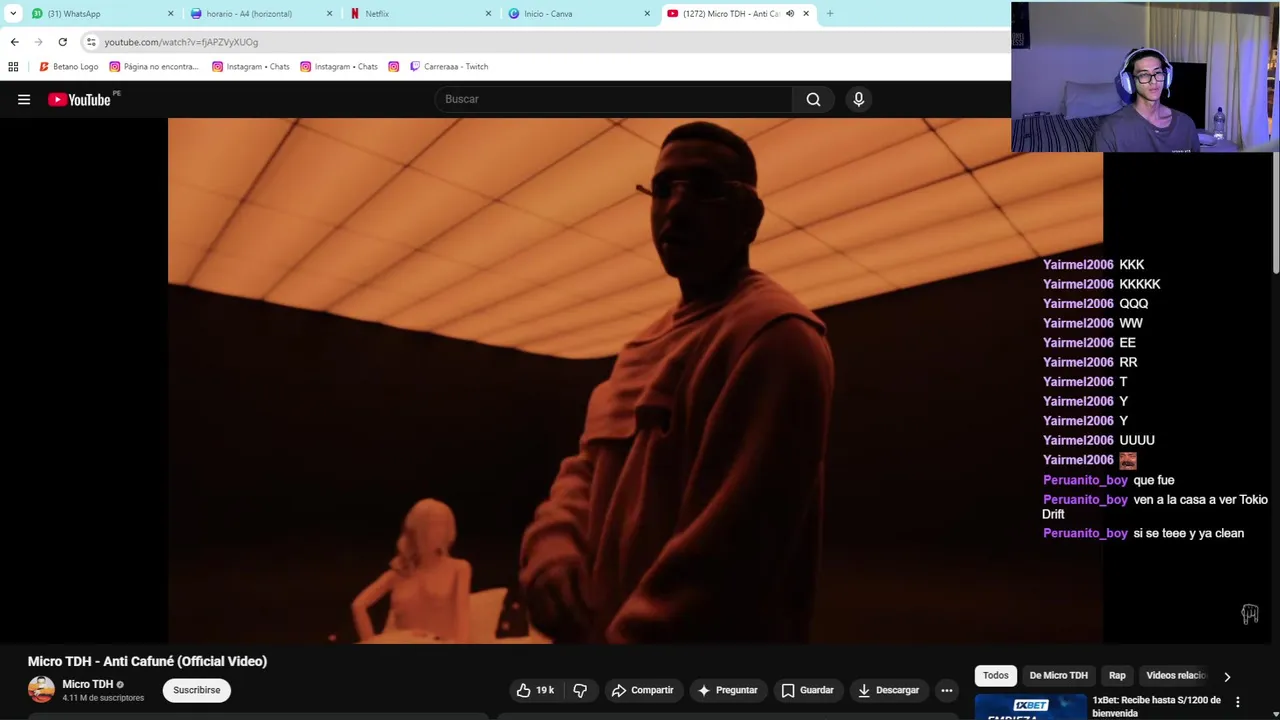Show more filter chips with right chevron
This screenshot has width=1280, height=720.
click(x=1227, y=676)
